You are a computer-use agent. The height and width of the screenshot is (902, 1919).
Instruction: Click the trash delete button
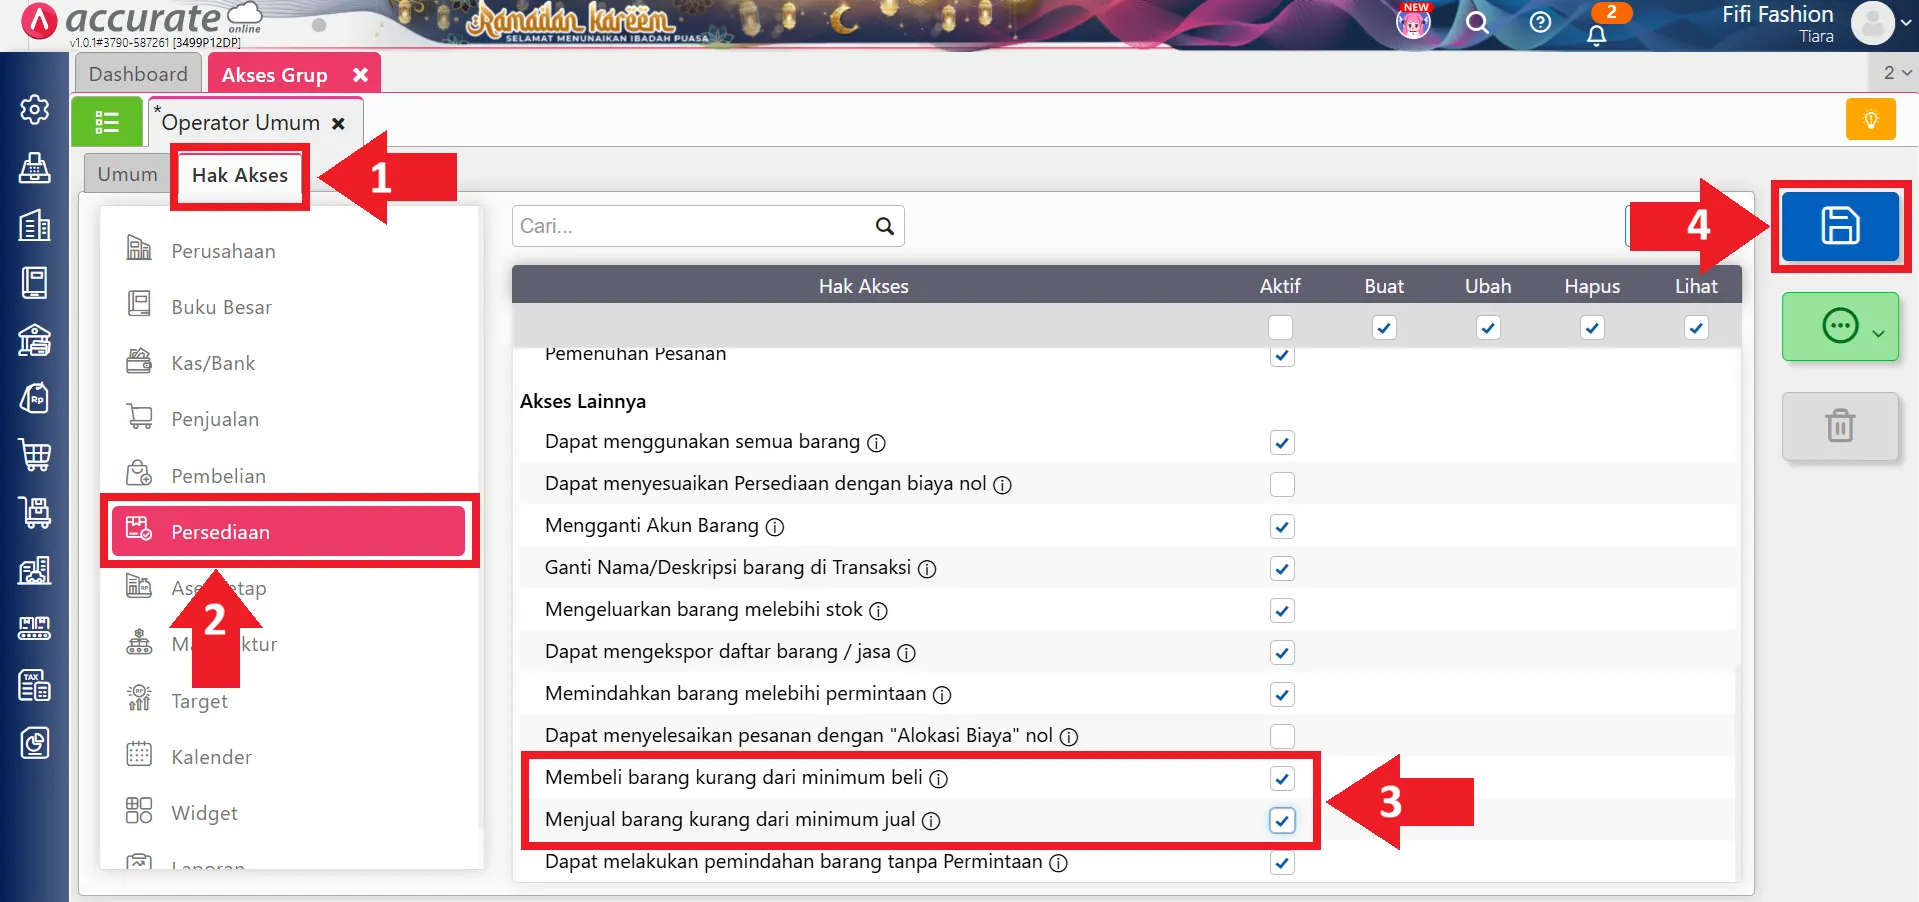tap(1839, 426)
